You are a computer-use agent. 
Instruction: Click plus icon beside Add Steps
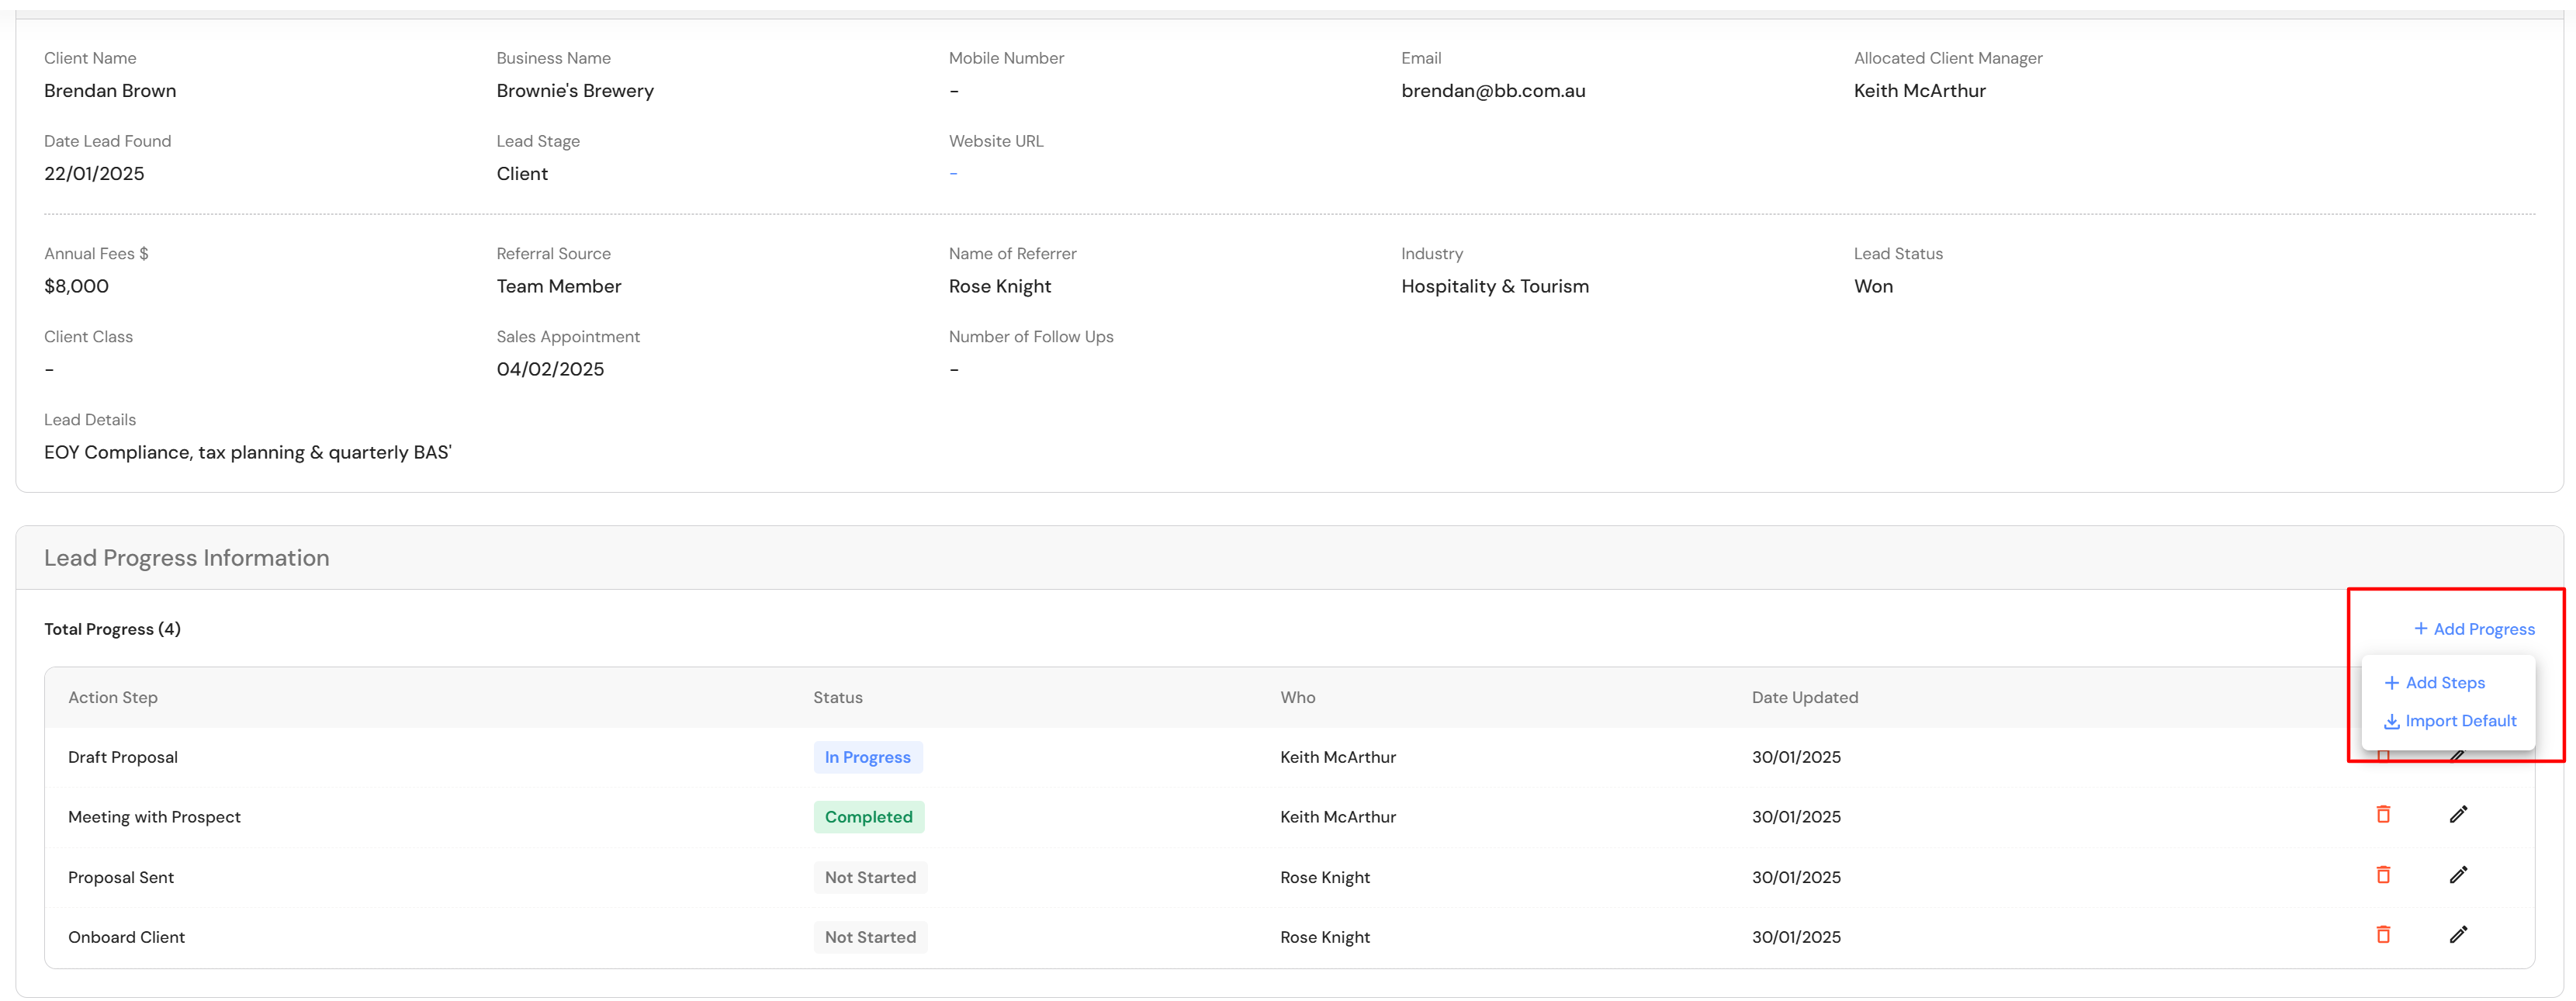pyautogui.click(x=2391, y=683)
